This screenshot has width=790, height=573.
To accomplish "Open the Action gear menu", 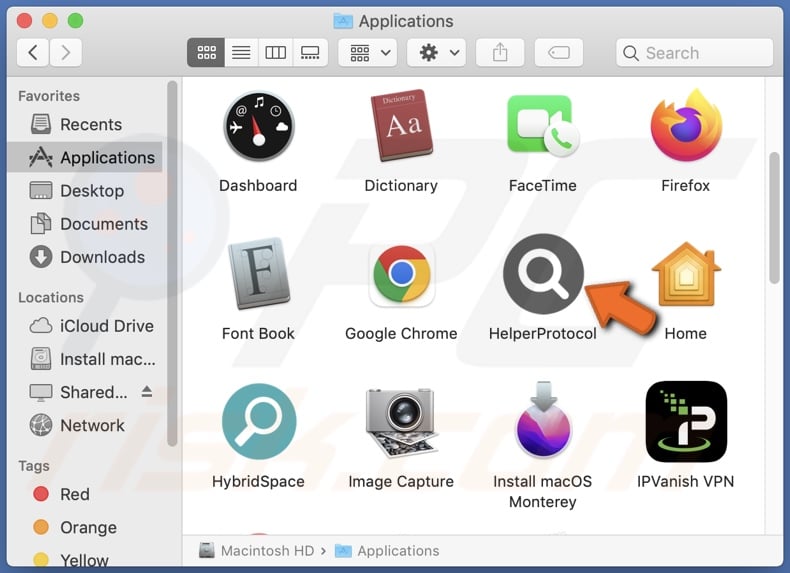I will (436, 52).
